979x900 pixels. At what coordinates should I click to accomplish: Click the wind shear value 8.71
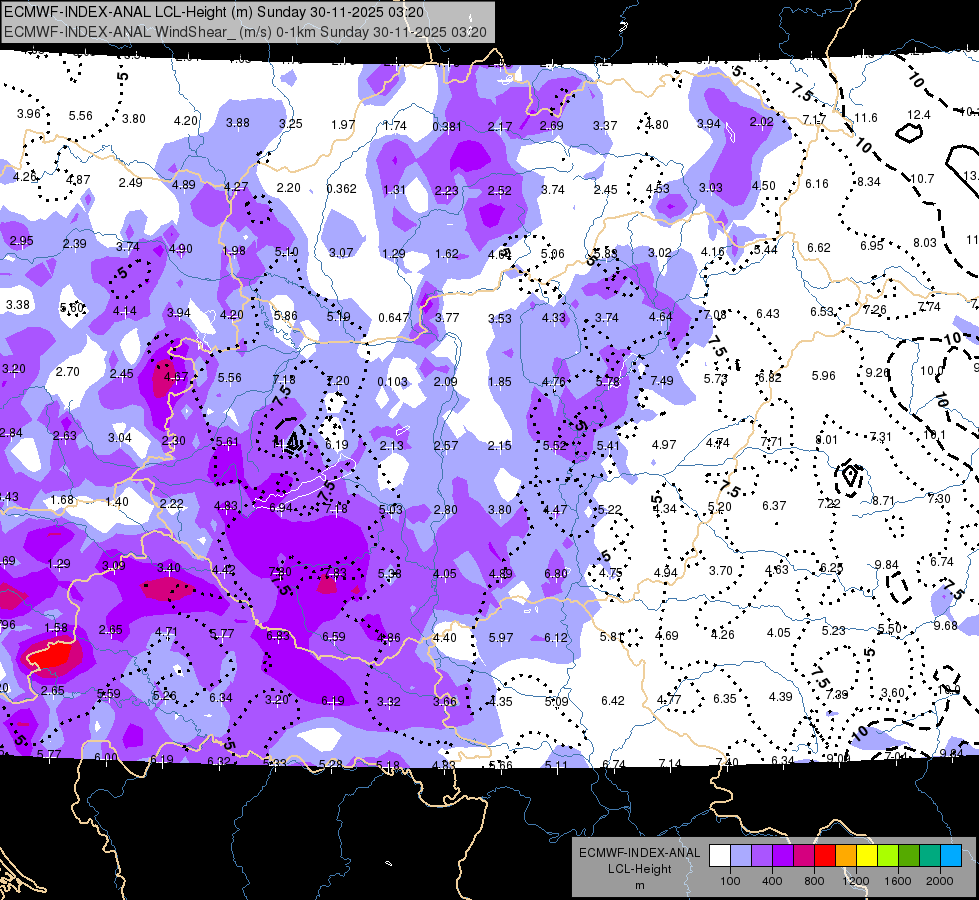tap(883, 501)
